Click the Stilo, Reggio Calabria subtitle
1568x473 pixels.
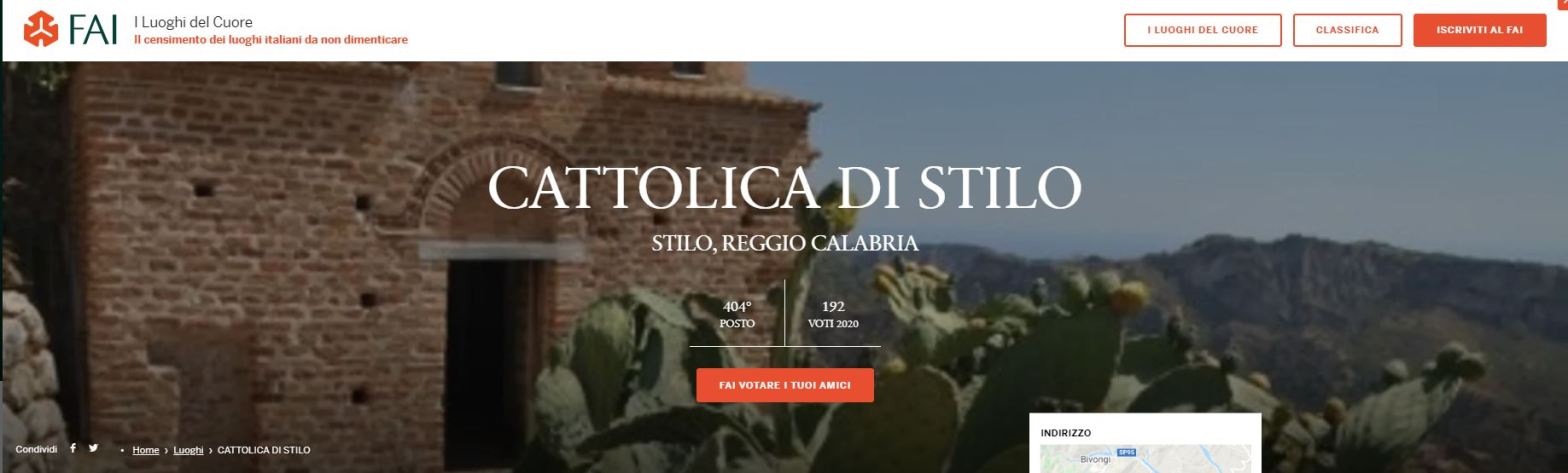click(x=785, y=243)
